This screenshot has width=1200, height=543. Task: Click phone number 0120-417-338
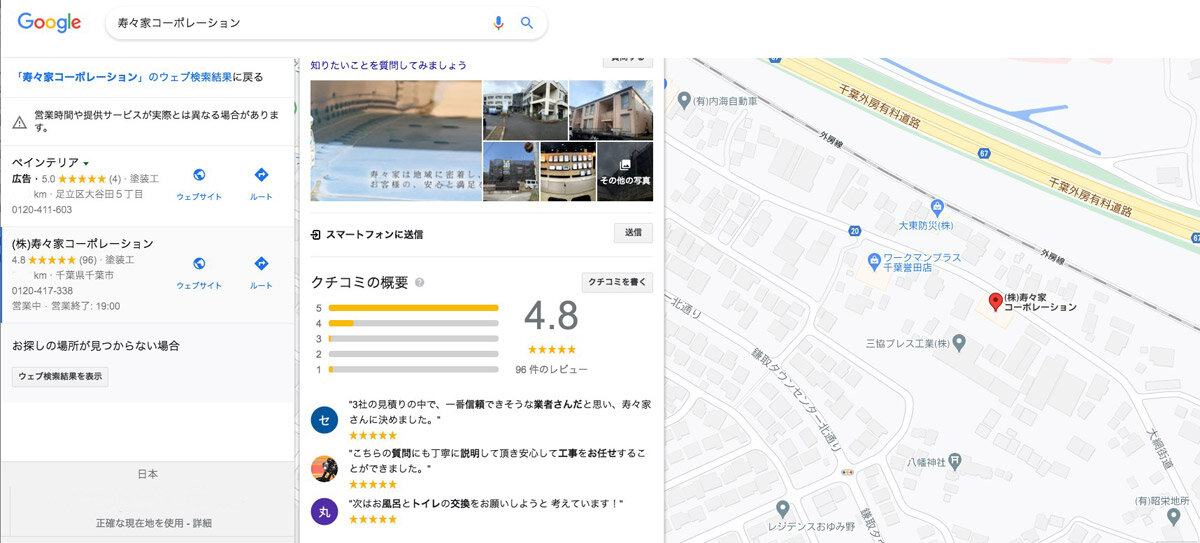[x=42, y=291]
